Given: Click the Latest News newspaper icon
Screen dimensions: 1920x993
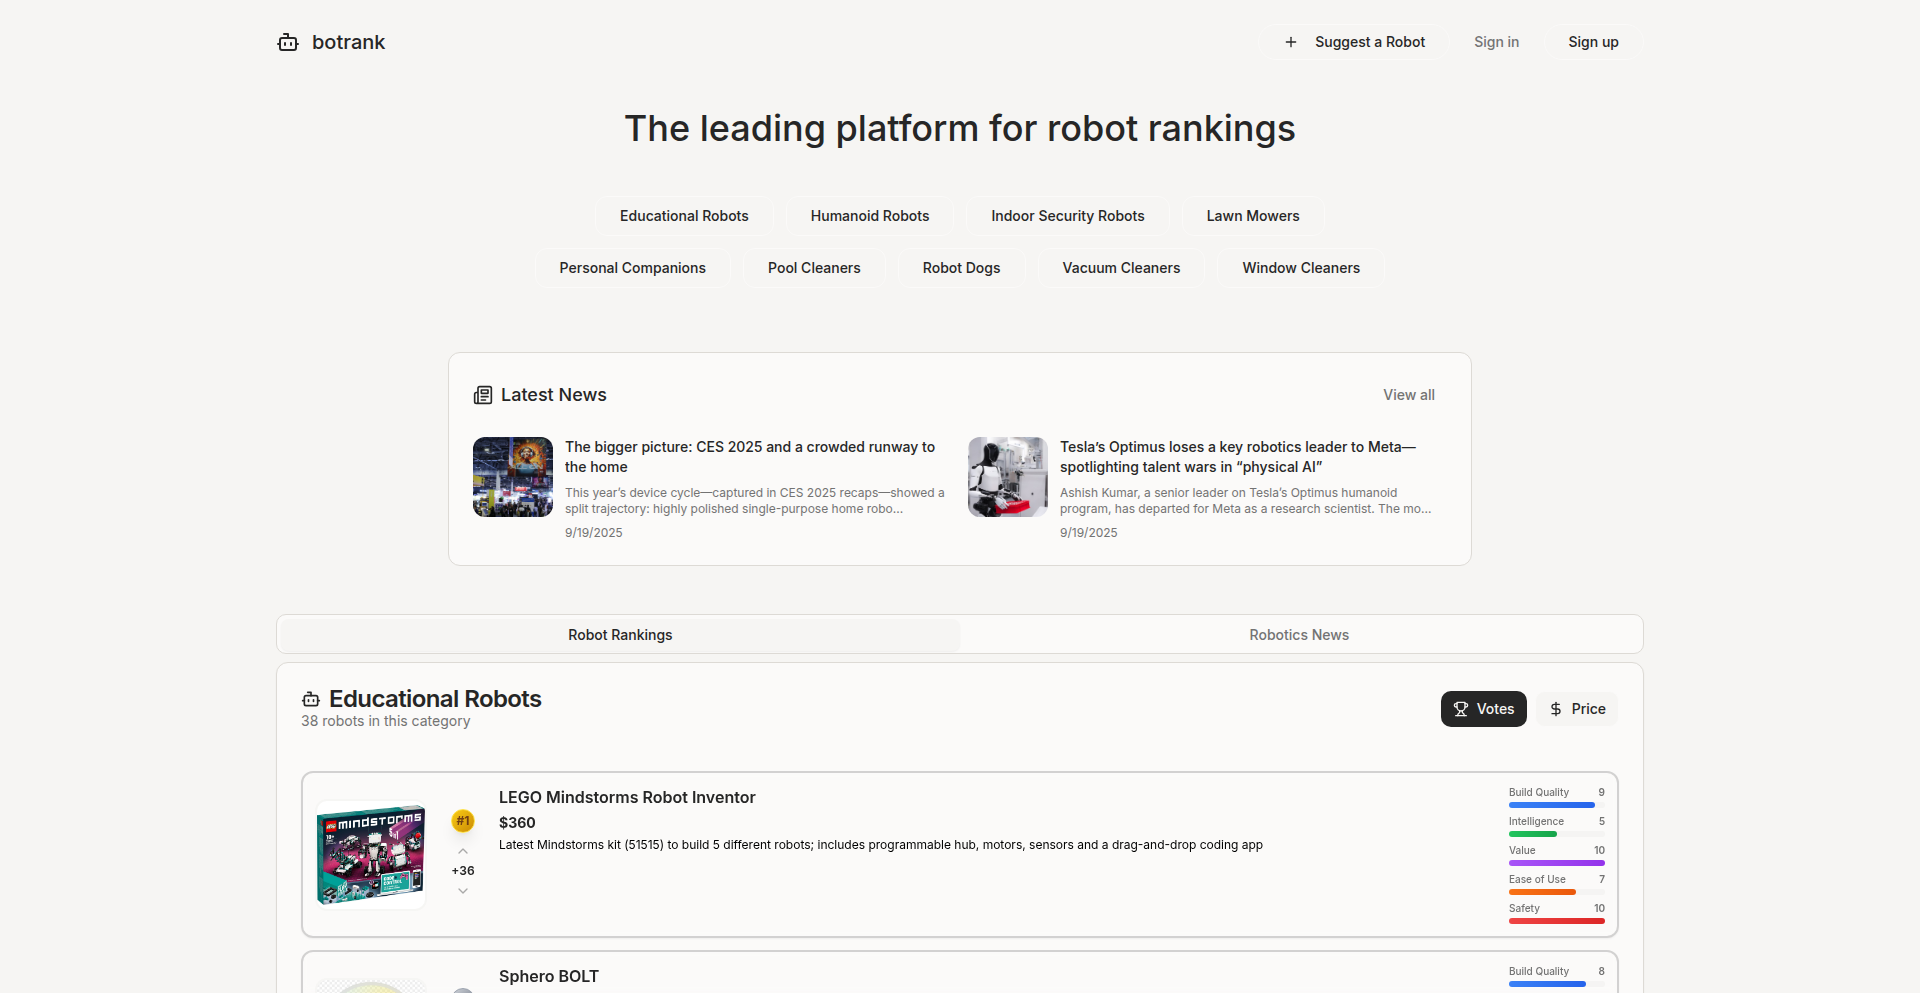Looking at the screenshot, I should click(x=483, y=395).
